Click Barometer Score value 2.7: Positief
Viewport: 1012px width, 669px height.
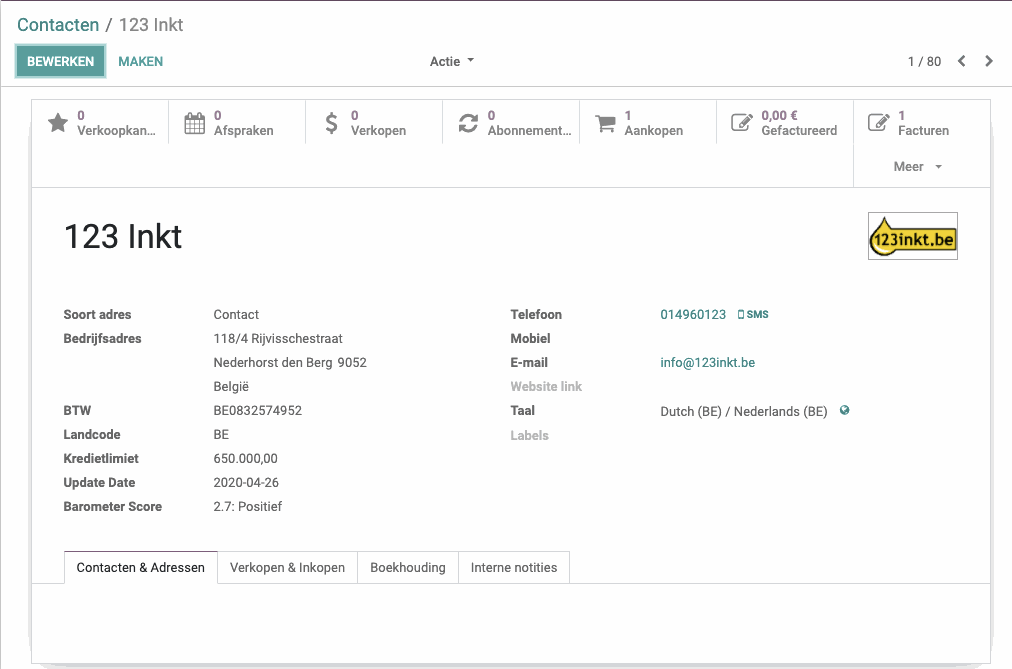tap(248, 506)
